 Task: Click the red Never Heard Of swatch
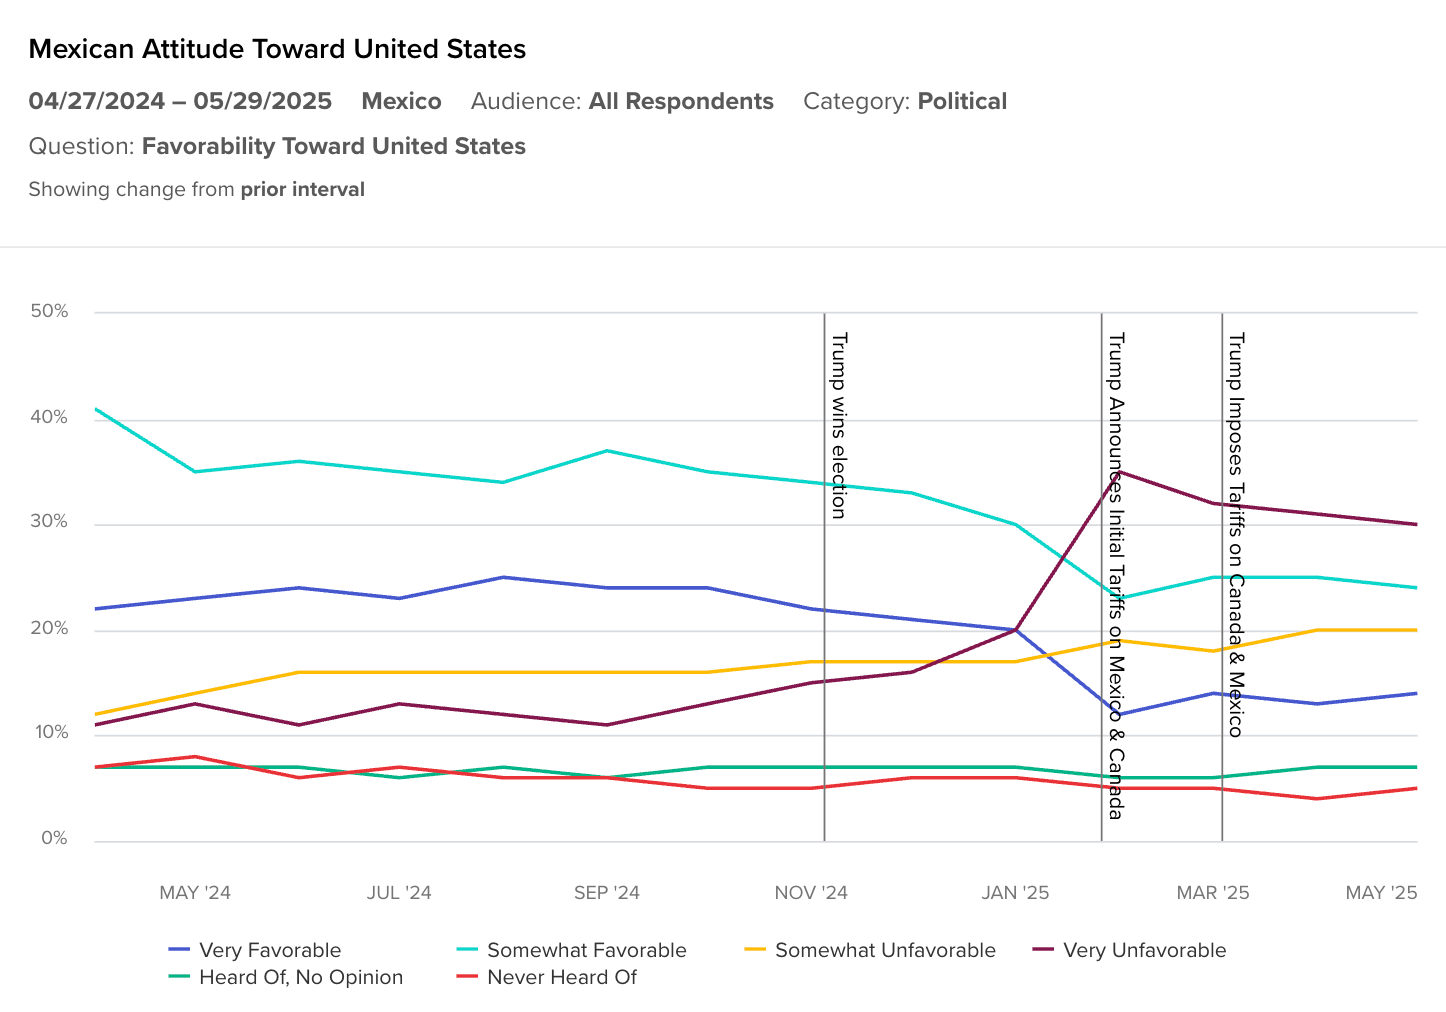click(468, 976)
